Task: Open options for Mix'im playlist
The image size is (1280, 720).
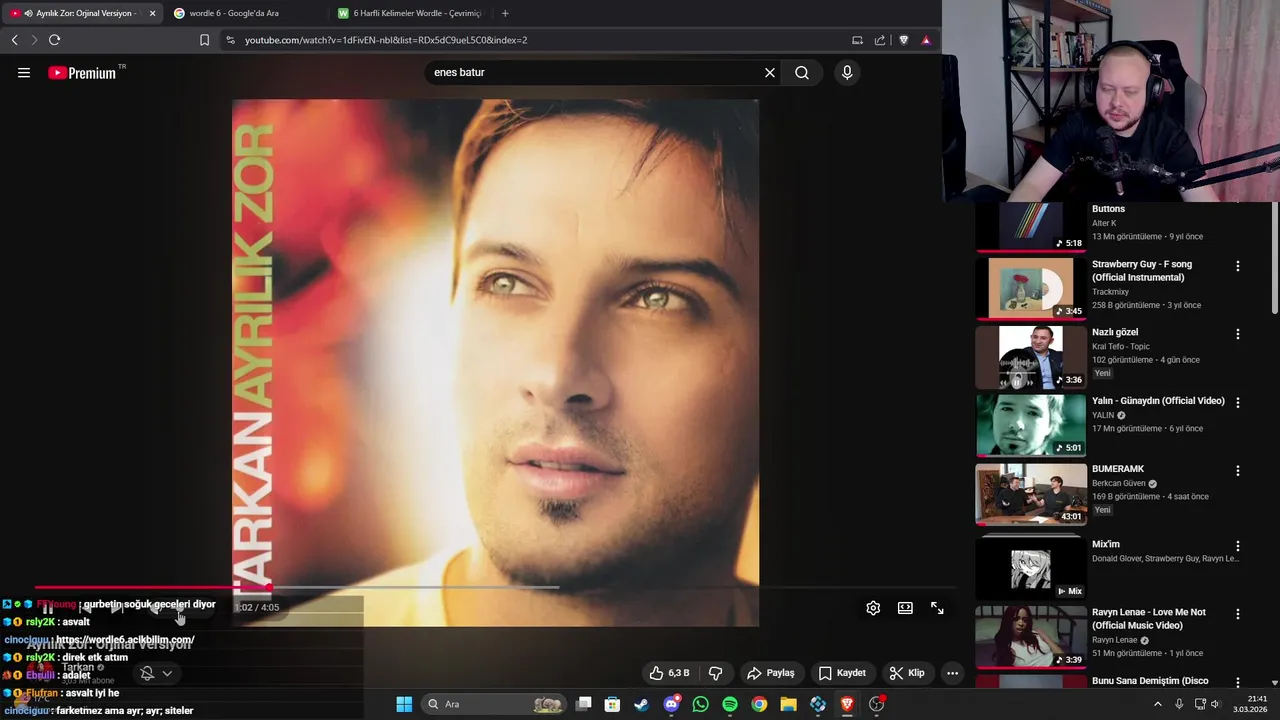Action: point(1238,546)
